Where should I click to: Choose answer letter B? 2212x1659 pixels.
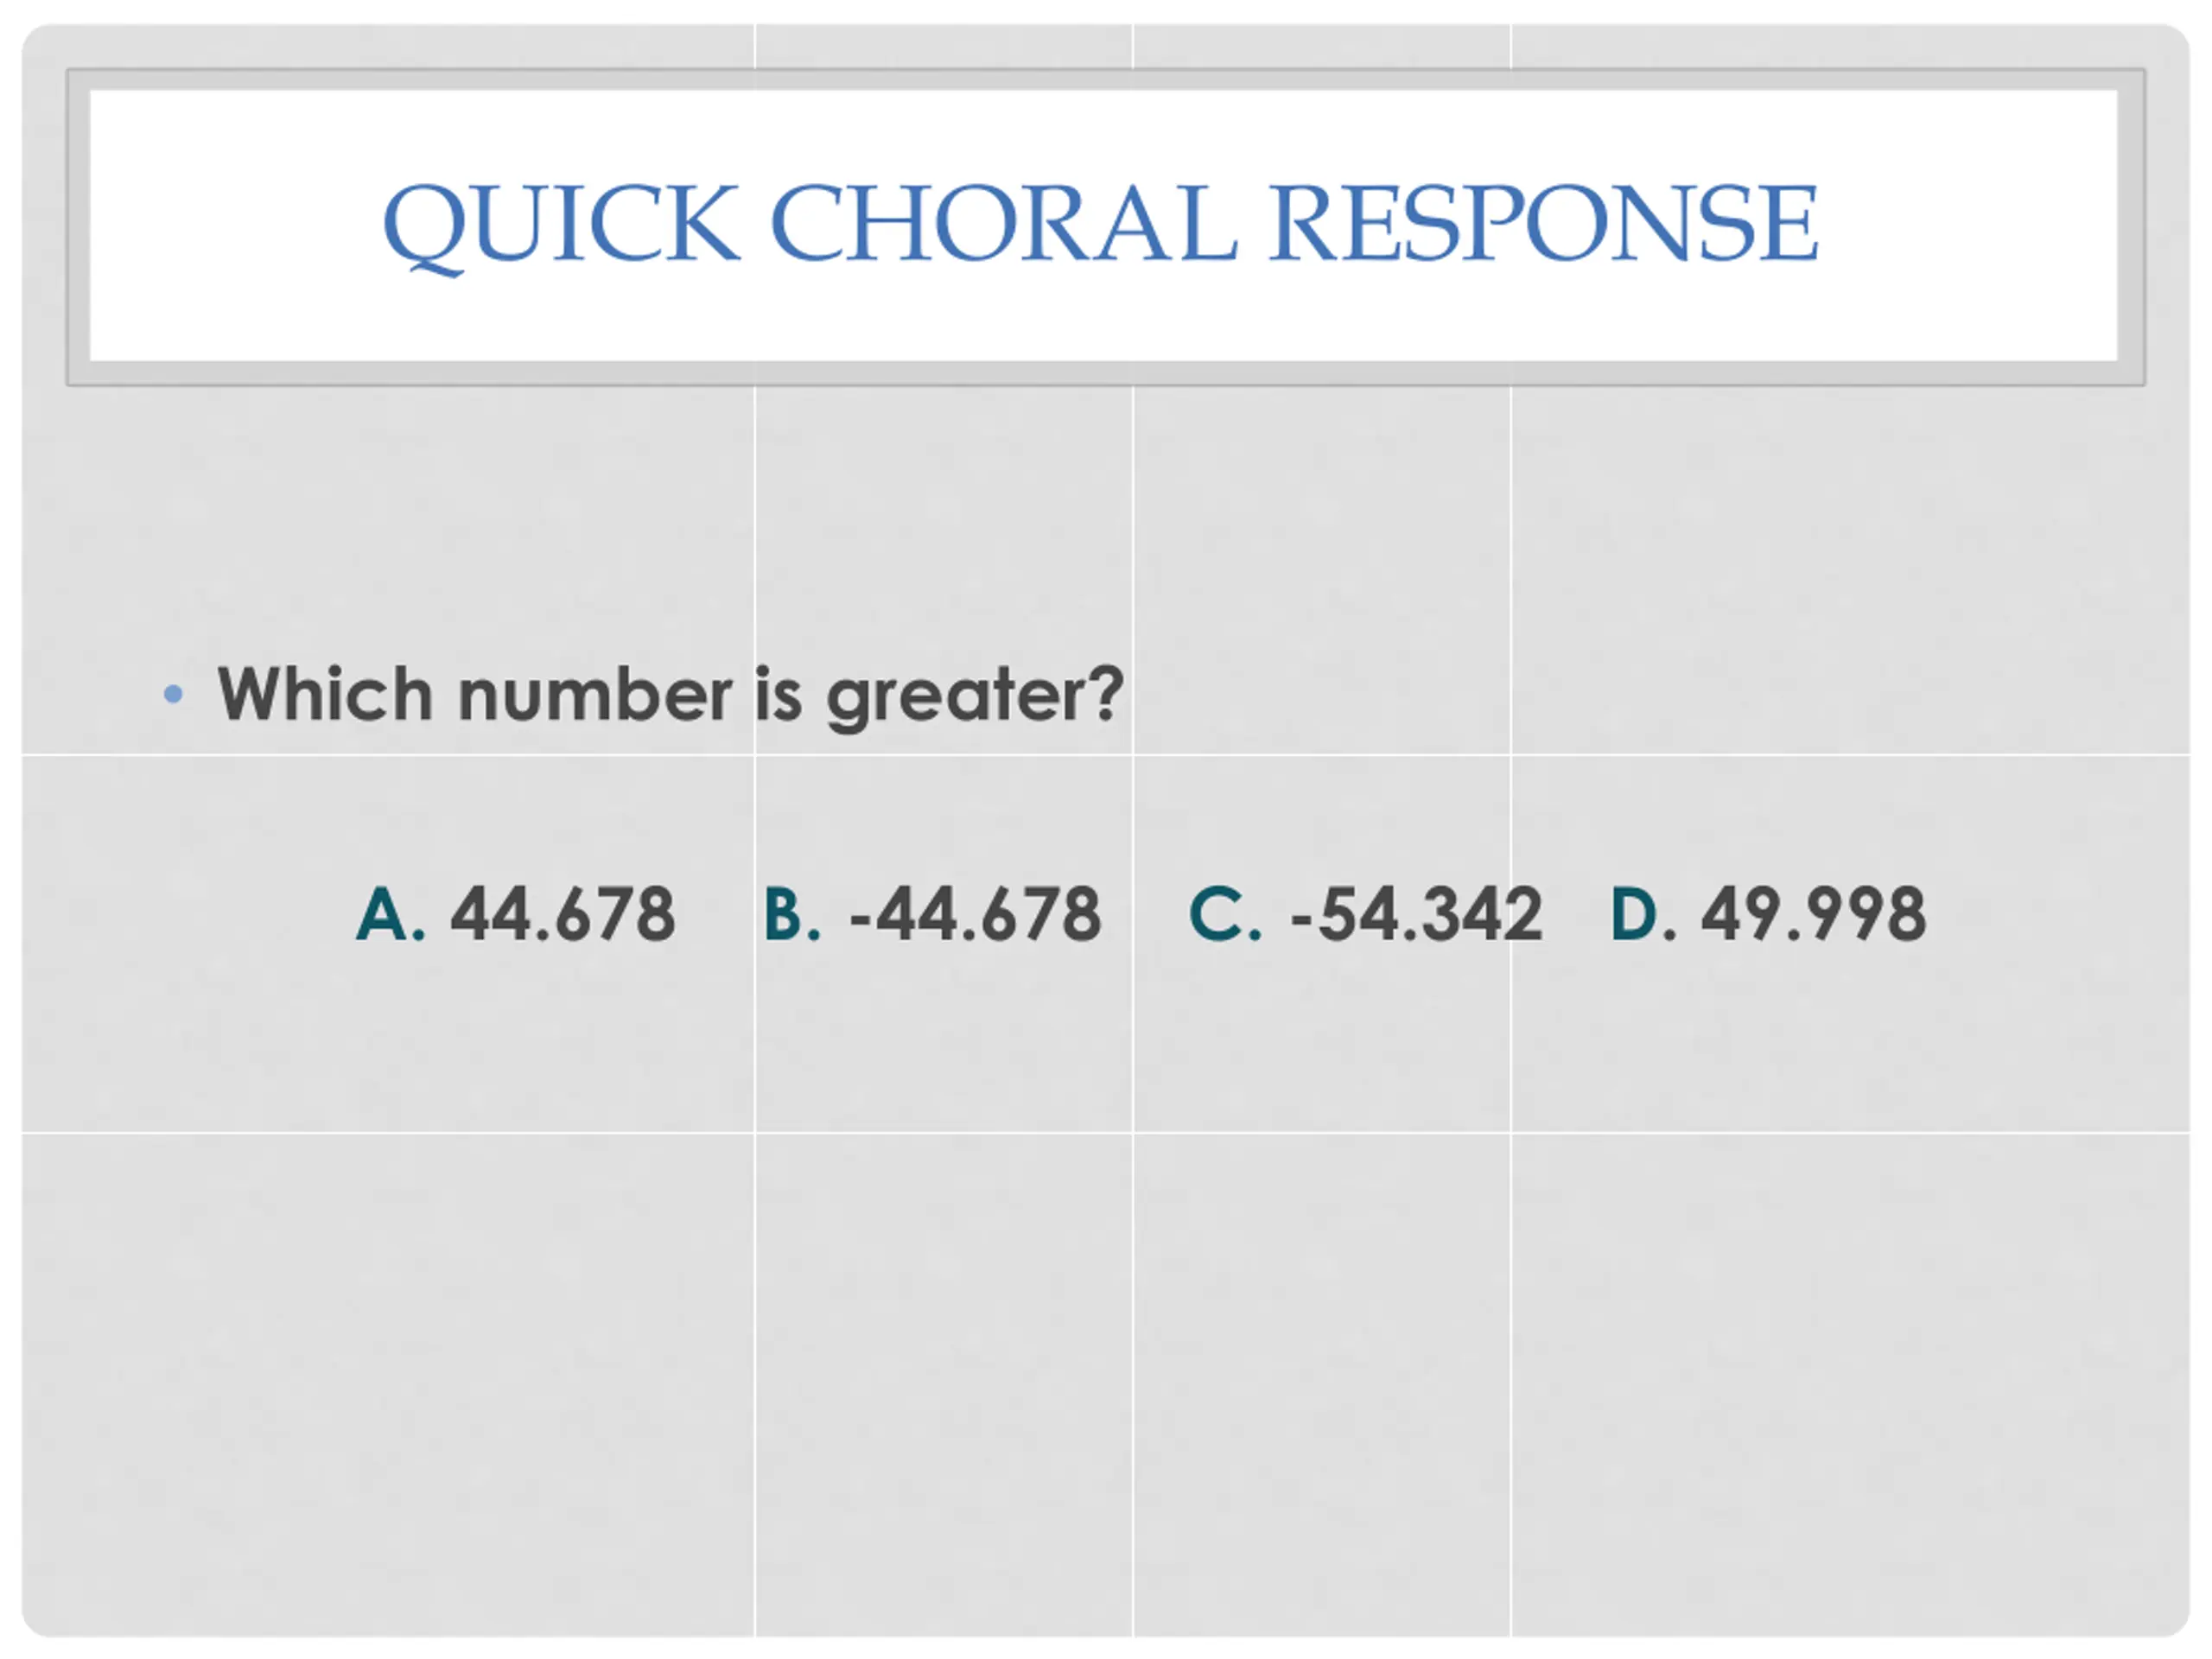[x=791, y=914]
